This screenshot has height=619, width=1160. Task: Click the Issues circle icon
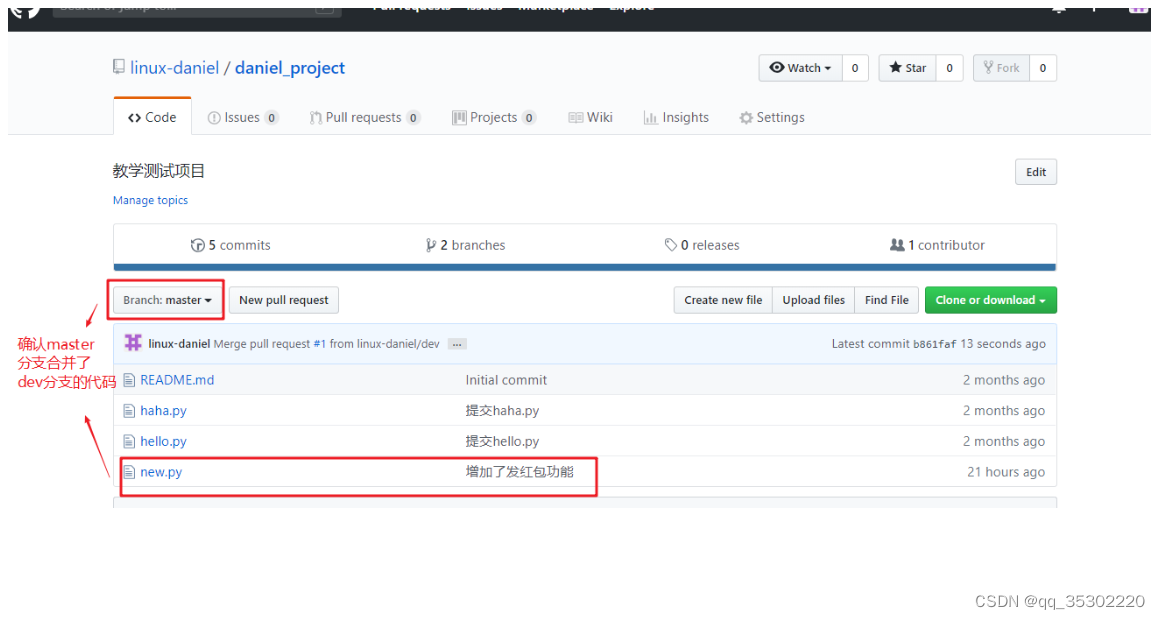214,118
